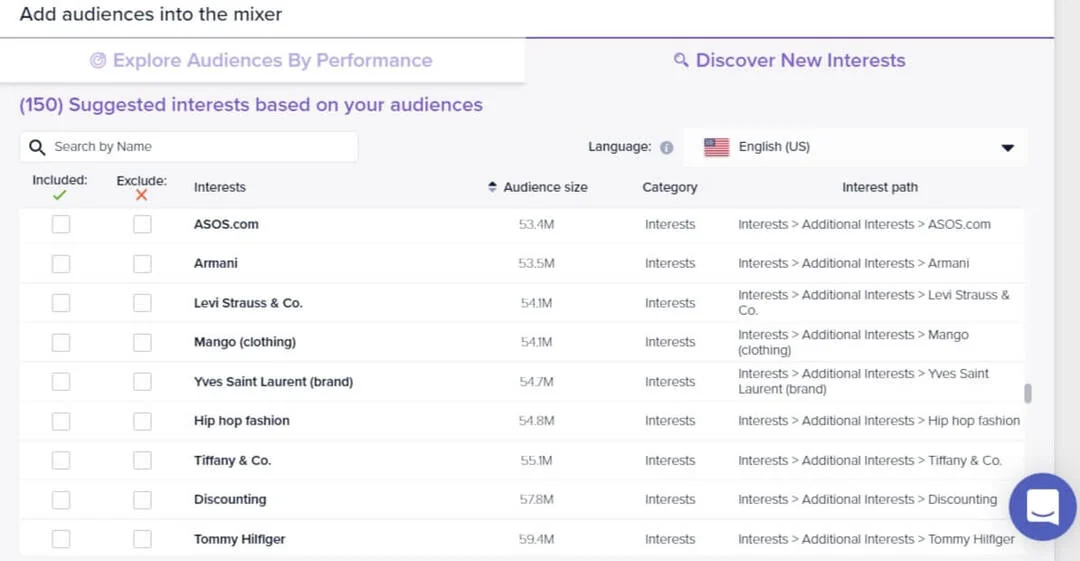The height and width of the screenshot is (561, 1080).
Task: Click the 55.1M audience size value
Action: 536,460
